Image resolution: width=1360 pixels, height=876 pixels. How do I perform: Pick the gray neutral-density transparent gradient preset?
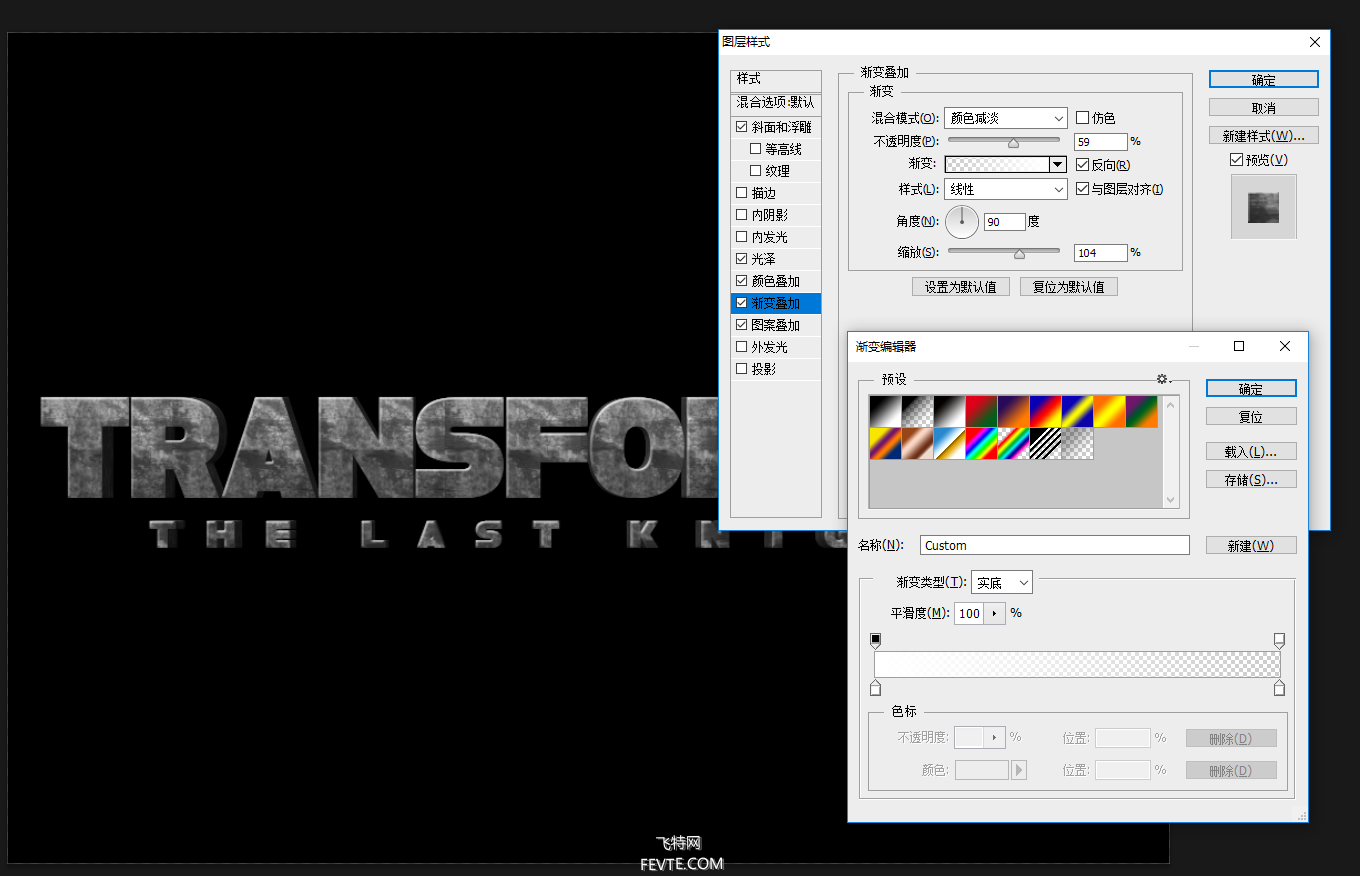coord(1077,444)
